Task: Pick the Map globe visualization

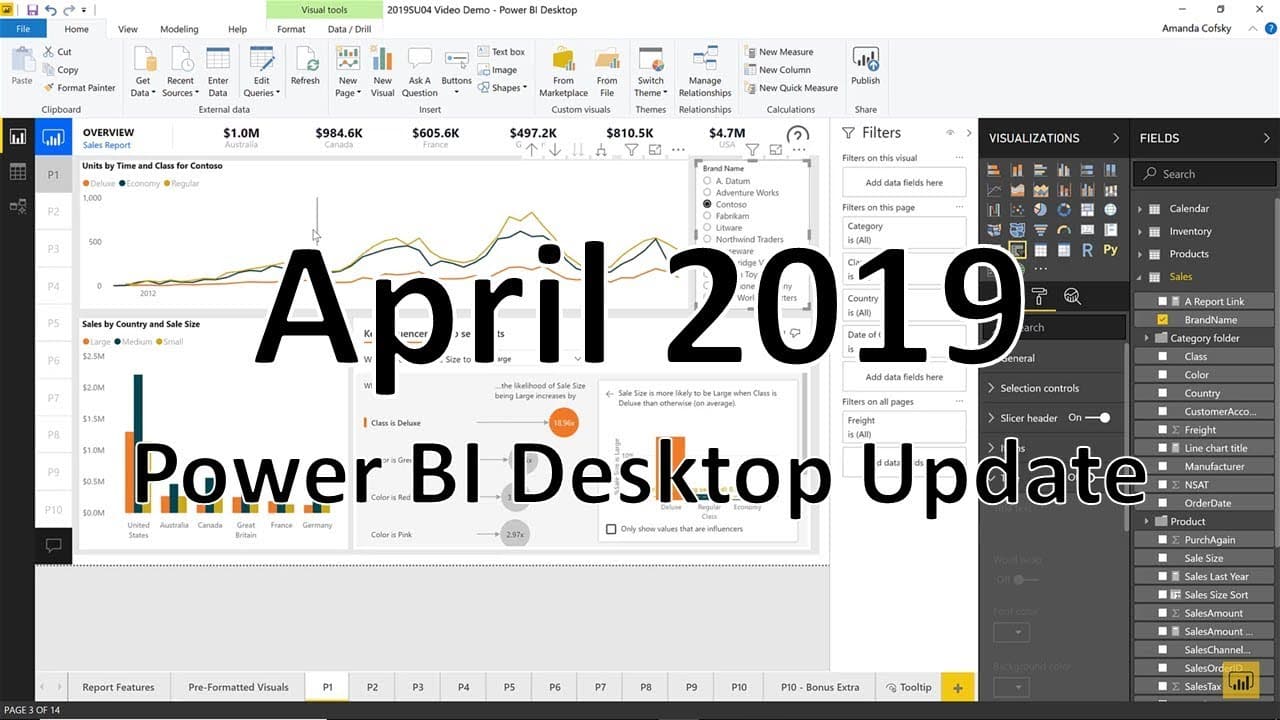Action: [x=1110, y=210]
